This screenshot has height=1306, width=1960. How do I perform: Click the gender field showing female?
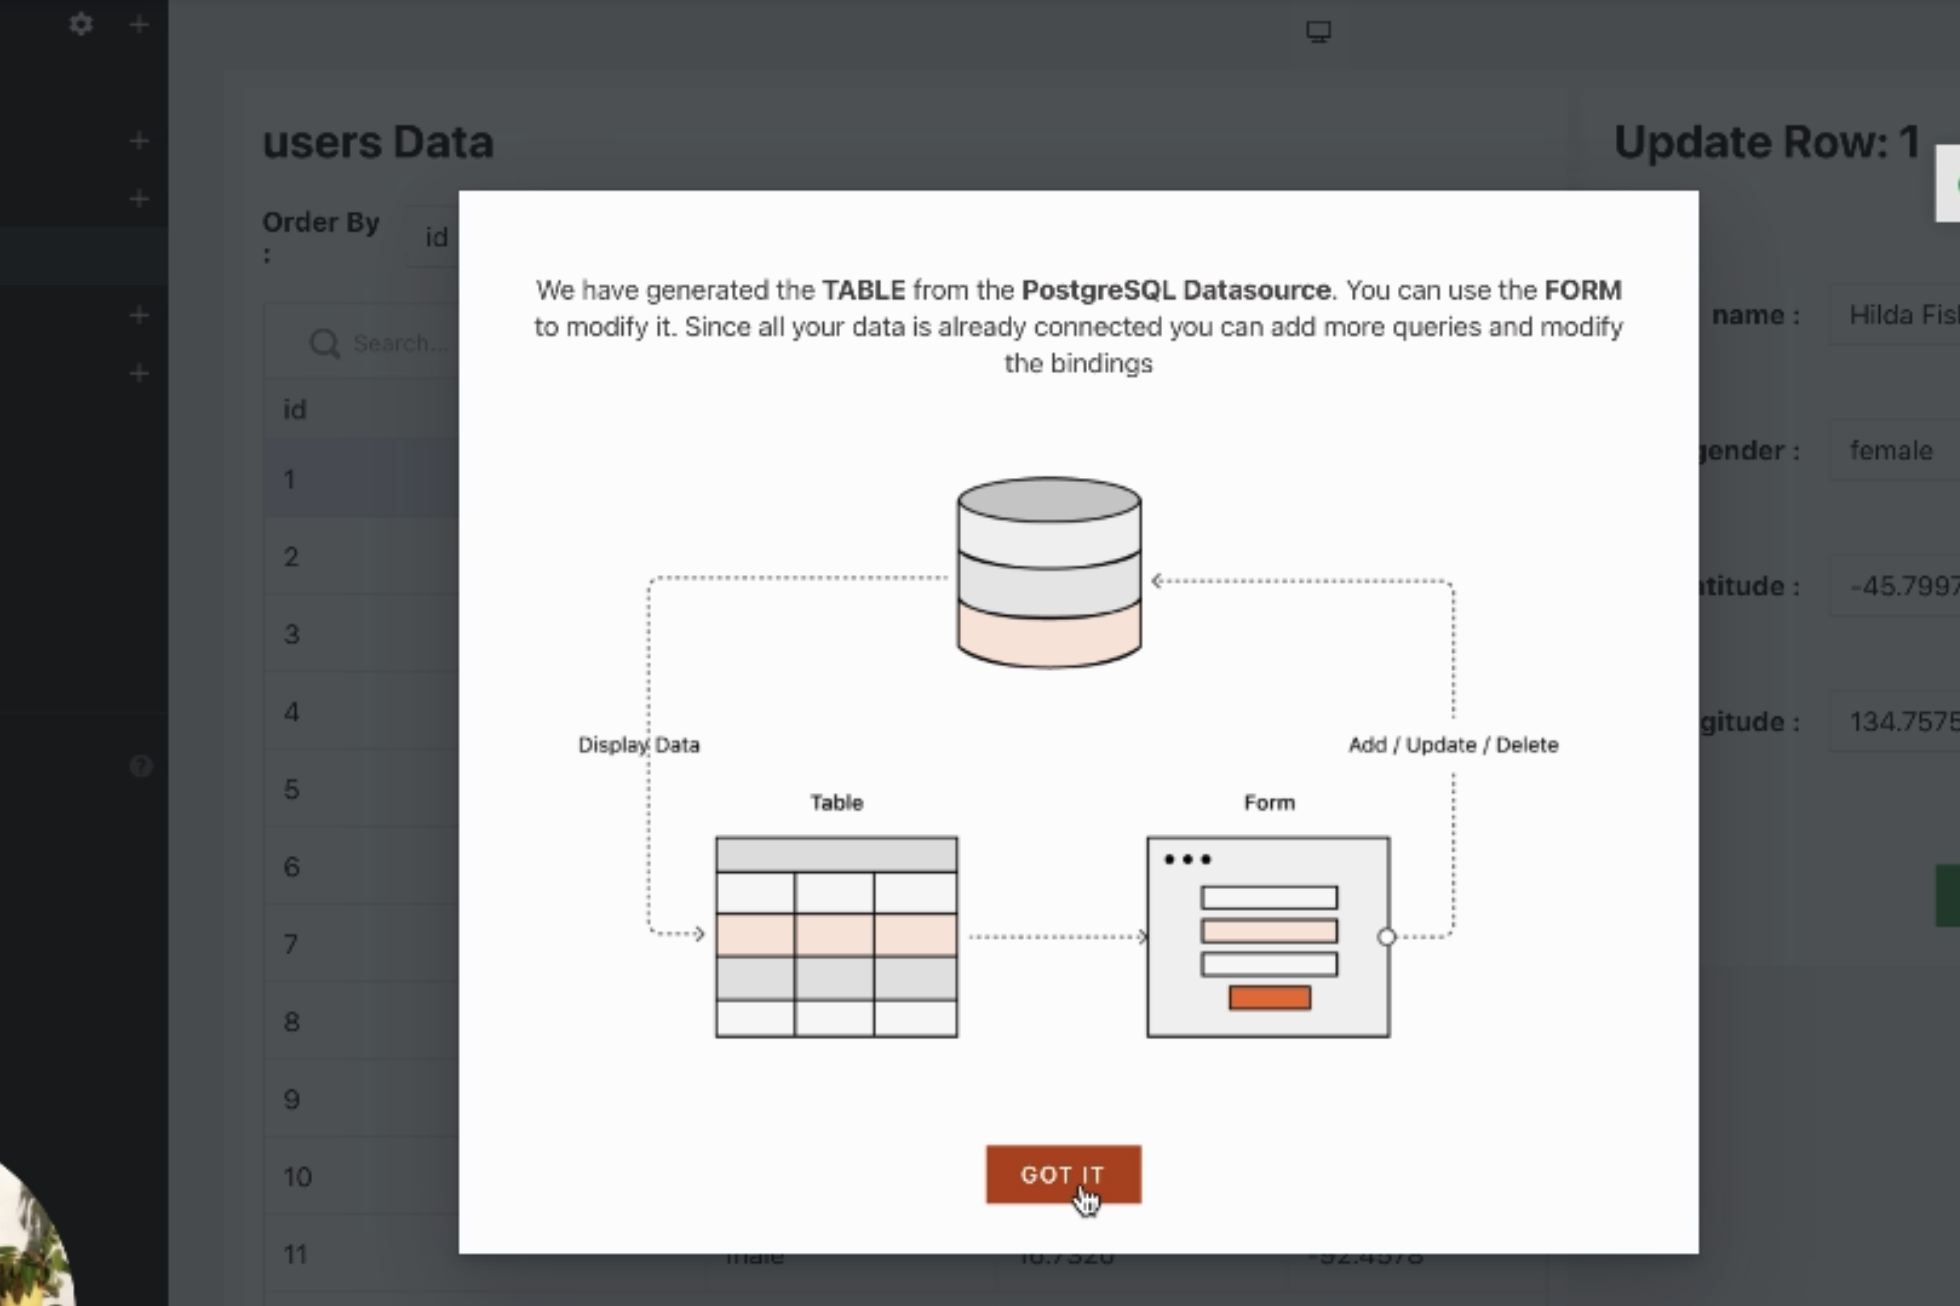[x=1895, y=451]
